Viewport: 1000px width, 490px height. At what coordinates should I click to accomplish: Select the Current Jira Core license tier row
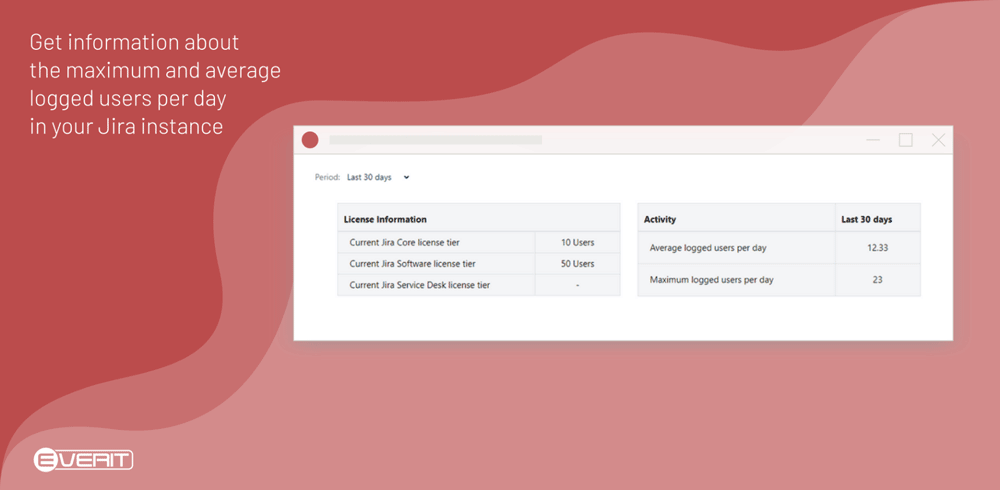(x=479, y=242)
